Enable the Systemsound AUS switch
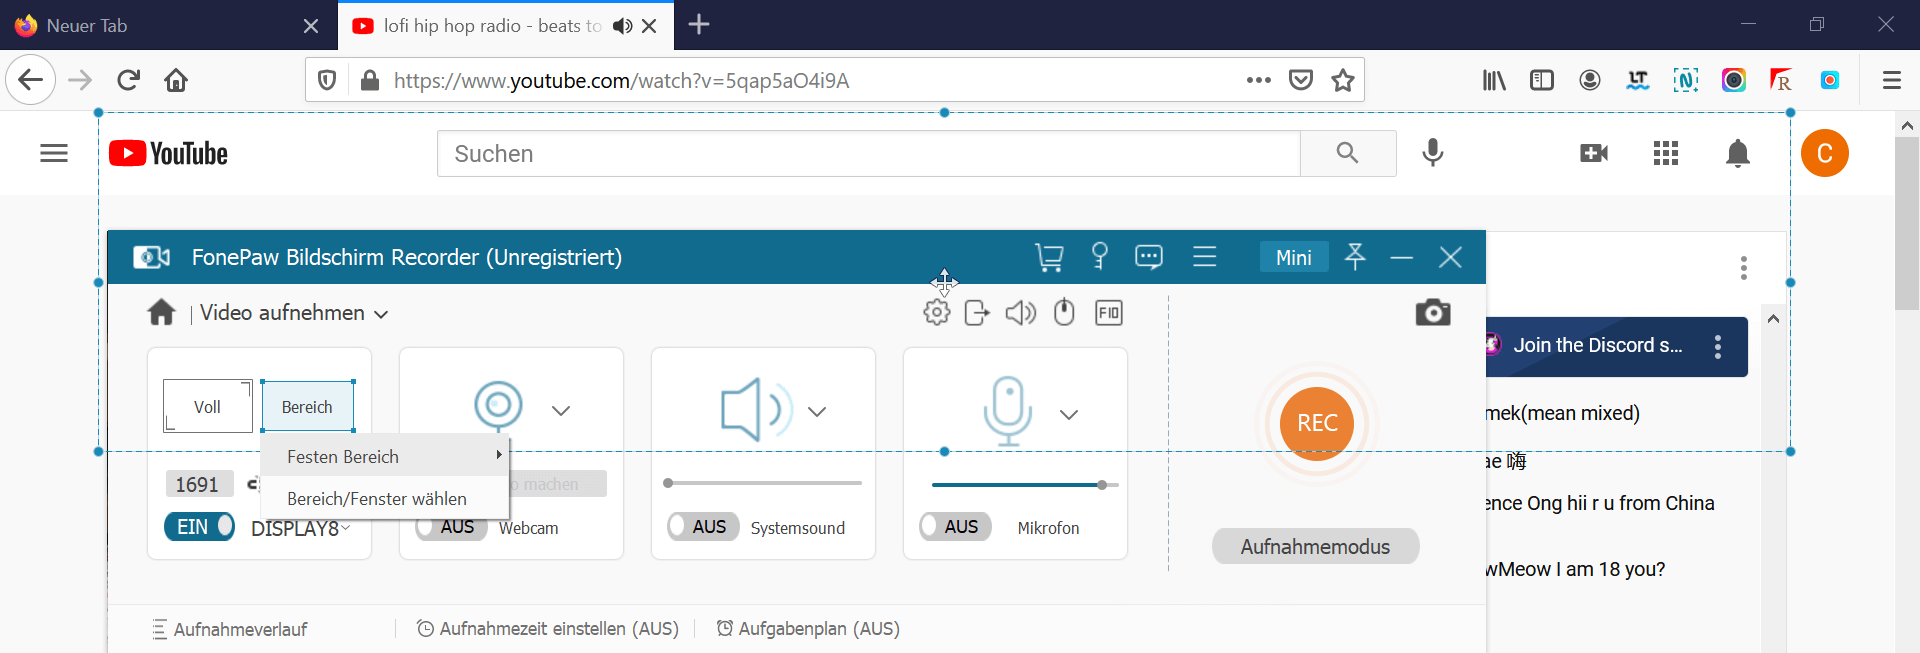Viewport: 1920px width, 653px height. (704, 526)
